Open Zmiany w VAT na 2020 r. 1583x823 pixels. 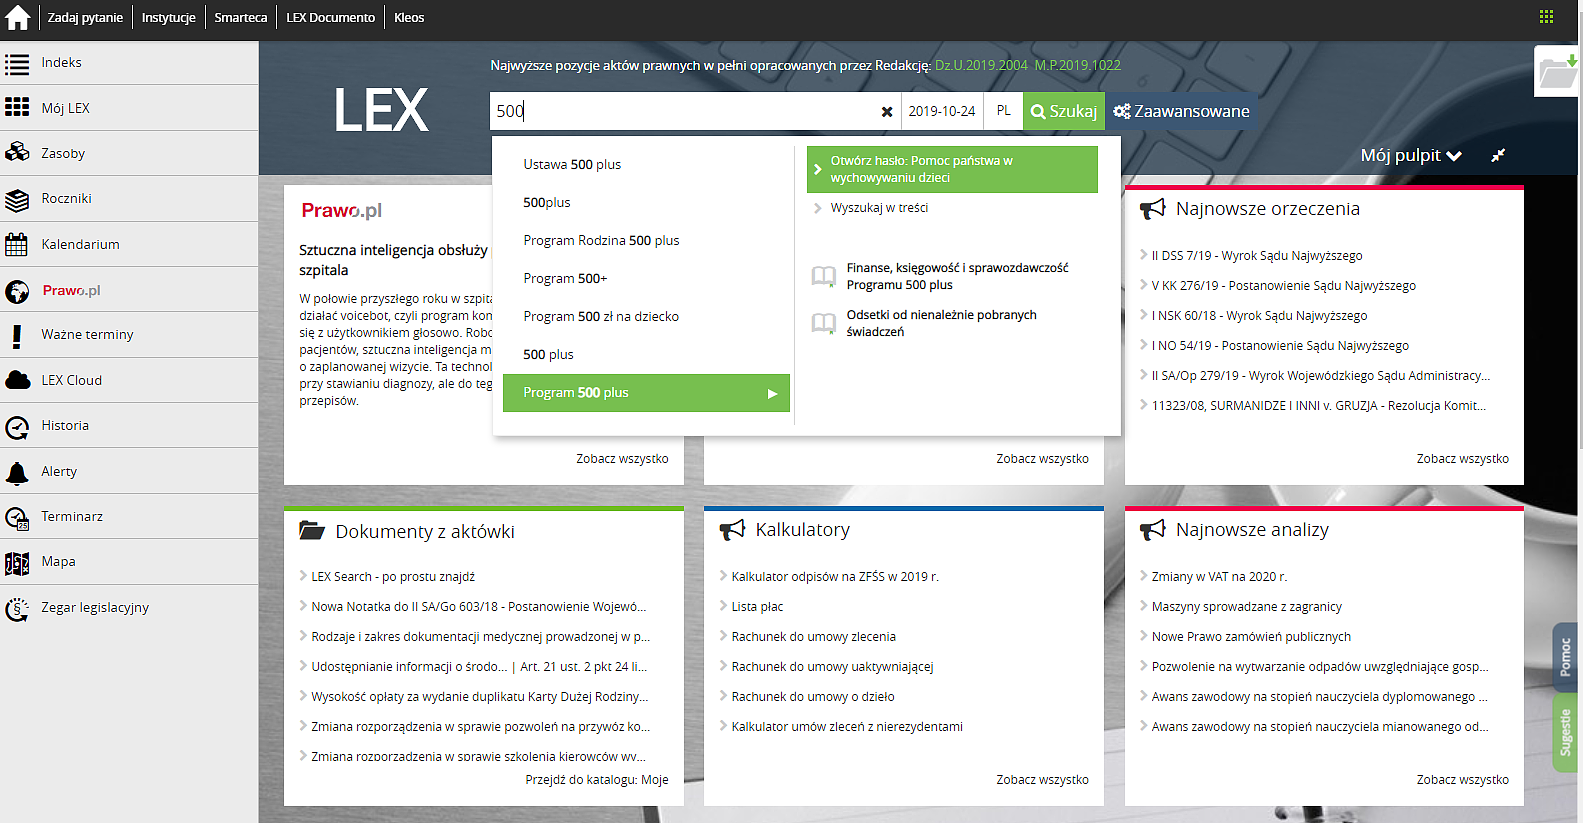pos(1219,576)
